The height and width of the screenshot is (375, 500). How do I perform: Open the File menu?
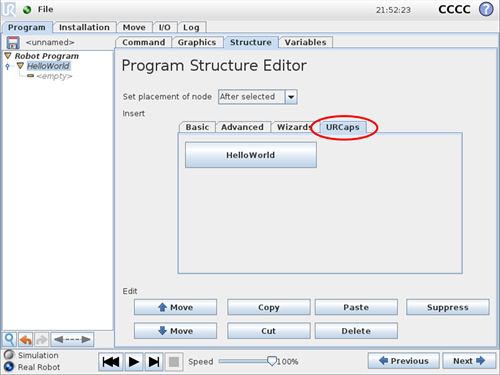[x=45, y=9]
